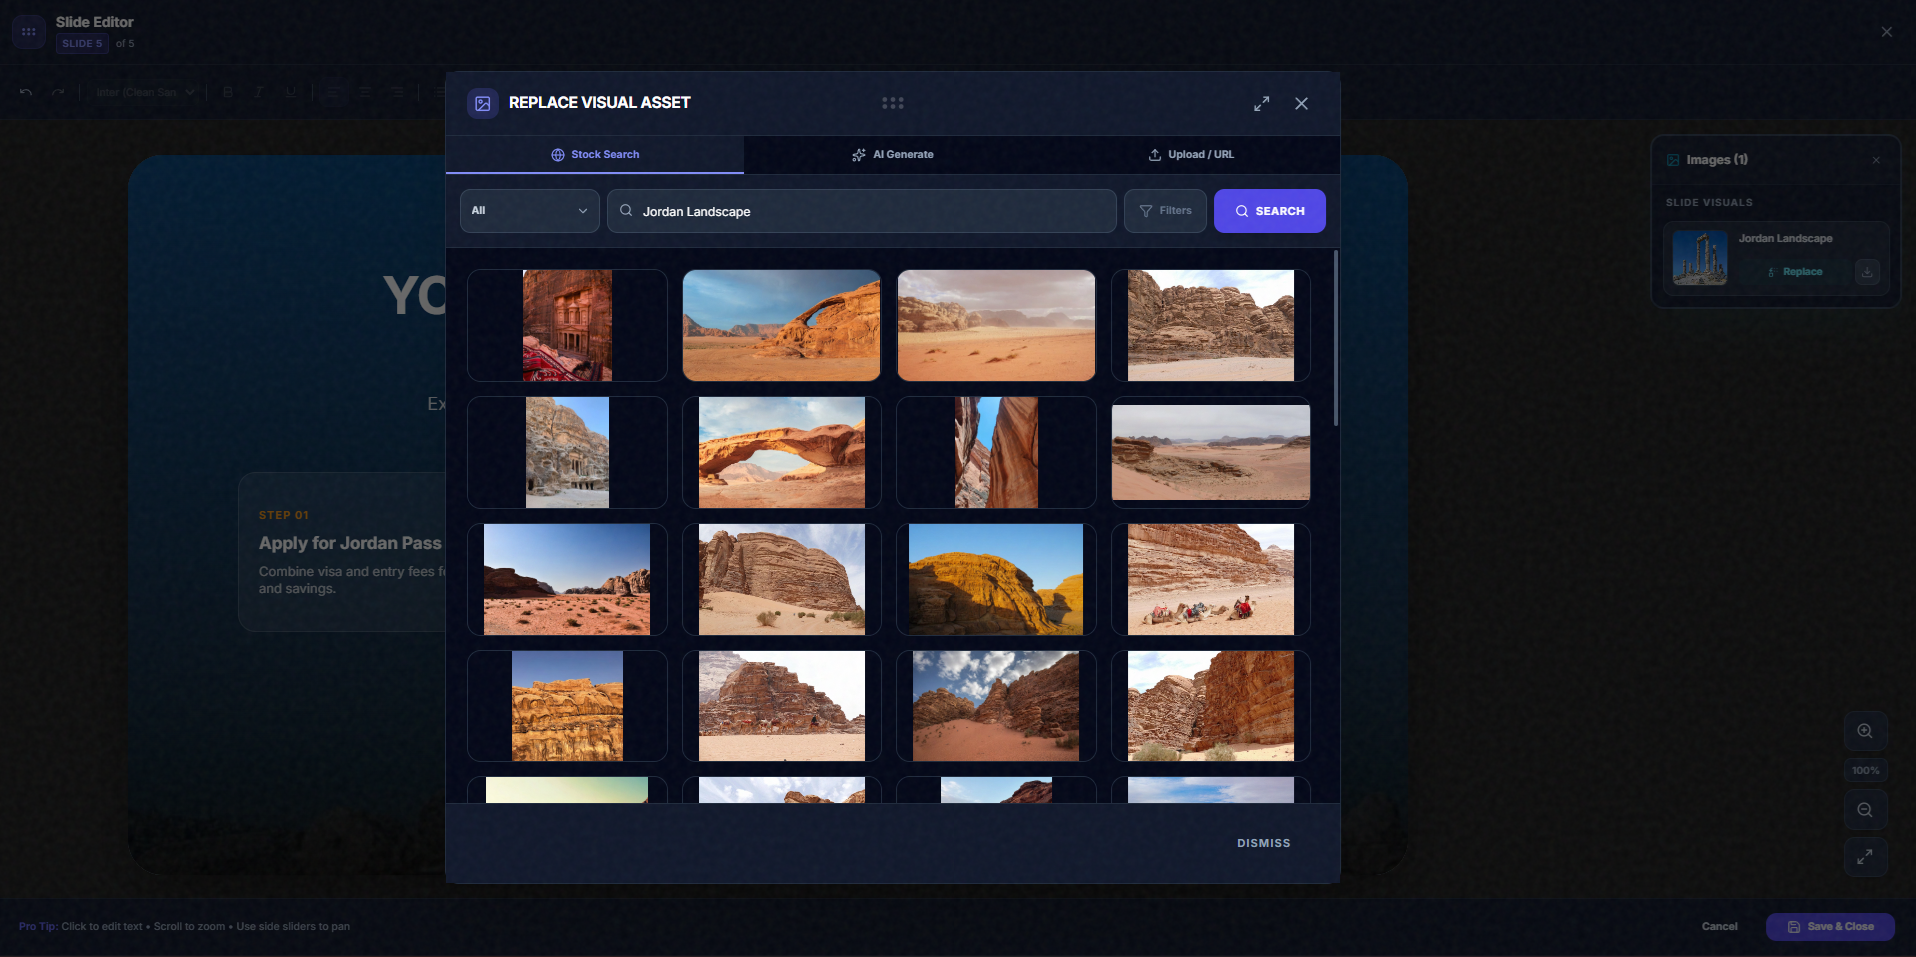Pick the photo with resting camels
This screenshot has width=1916, height=957.
tap(1211, 579)
